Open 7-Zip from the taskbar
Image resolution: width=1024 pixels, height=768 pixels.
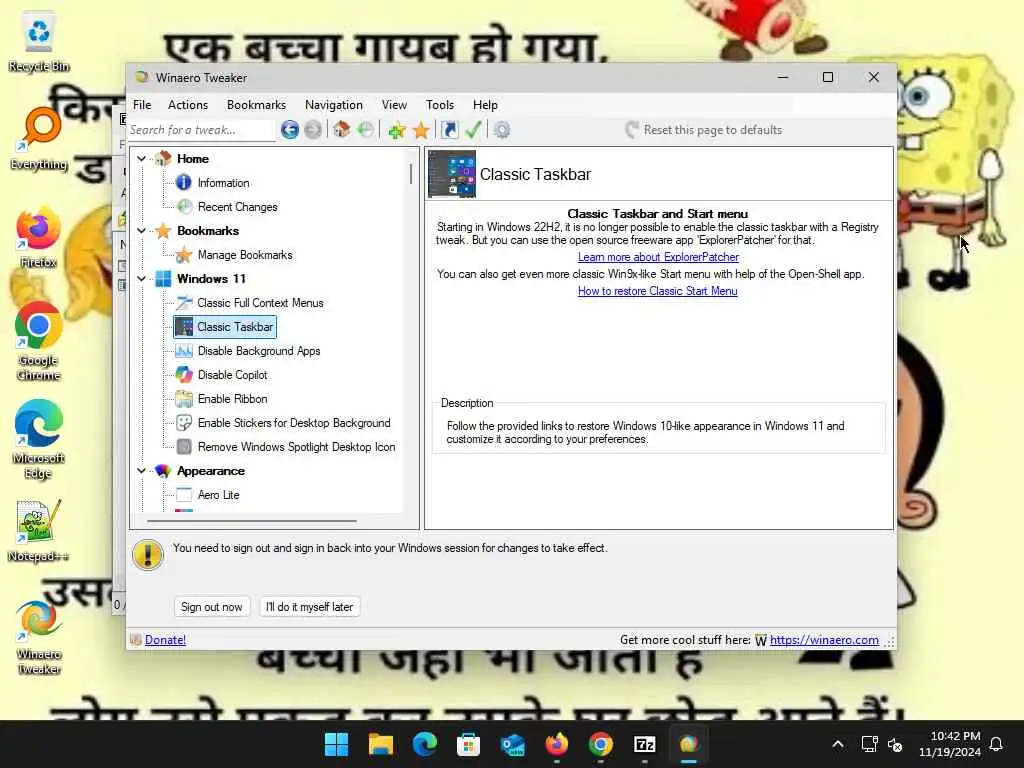[x=645, y=744]
